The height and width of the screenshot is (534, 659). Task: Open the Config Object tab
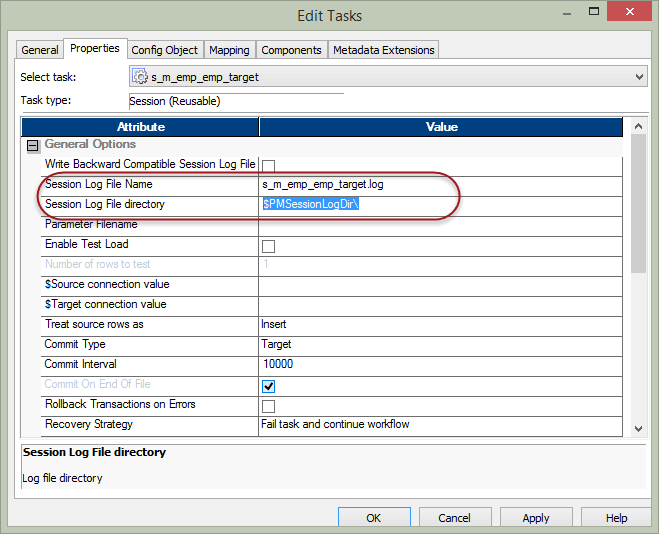pyautogui.click(x=164, y=50)
